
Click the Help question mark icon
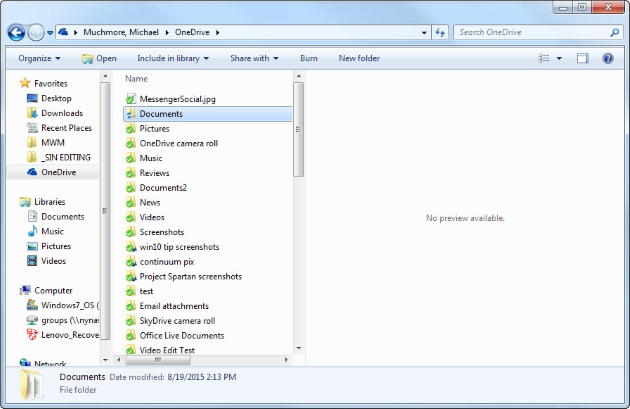[607, 58]
